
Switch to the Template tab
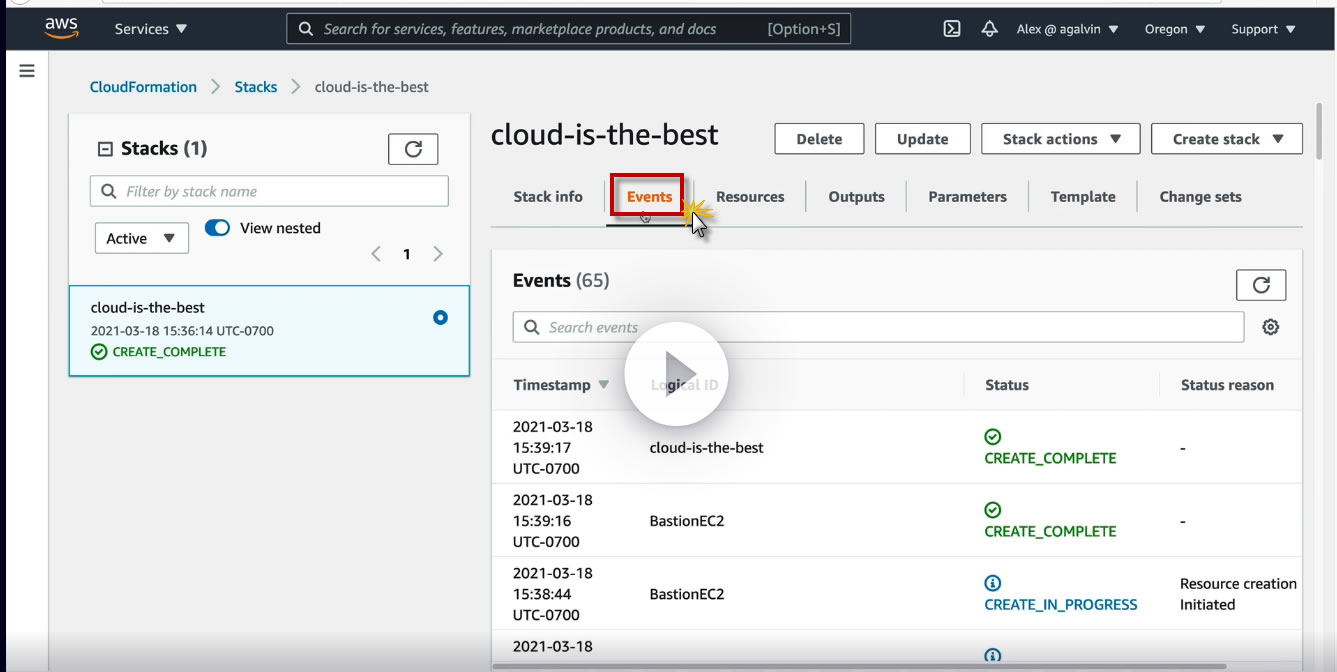(1083, 197)
